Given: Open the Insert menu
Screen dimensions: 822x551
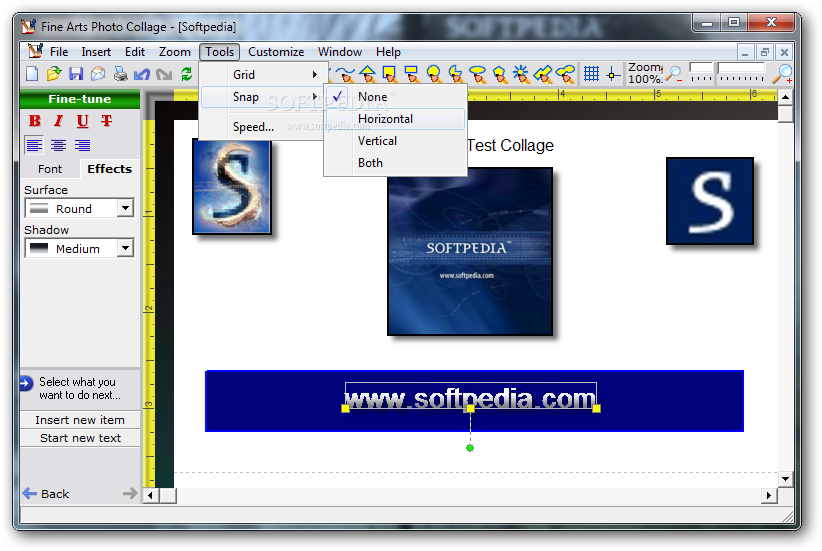Looking at the screenshot, I should (96, 52).
